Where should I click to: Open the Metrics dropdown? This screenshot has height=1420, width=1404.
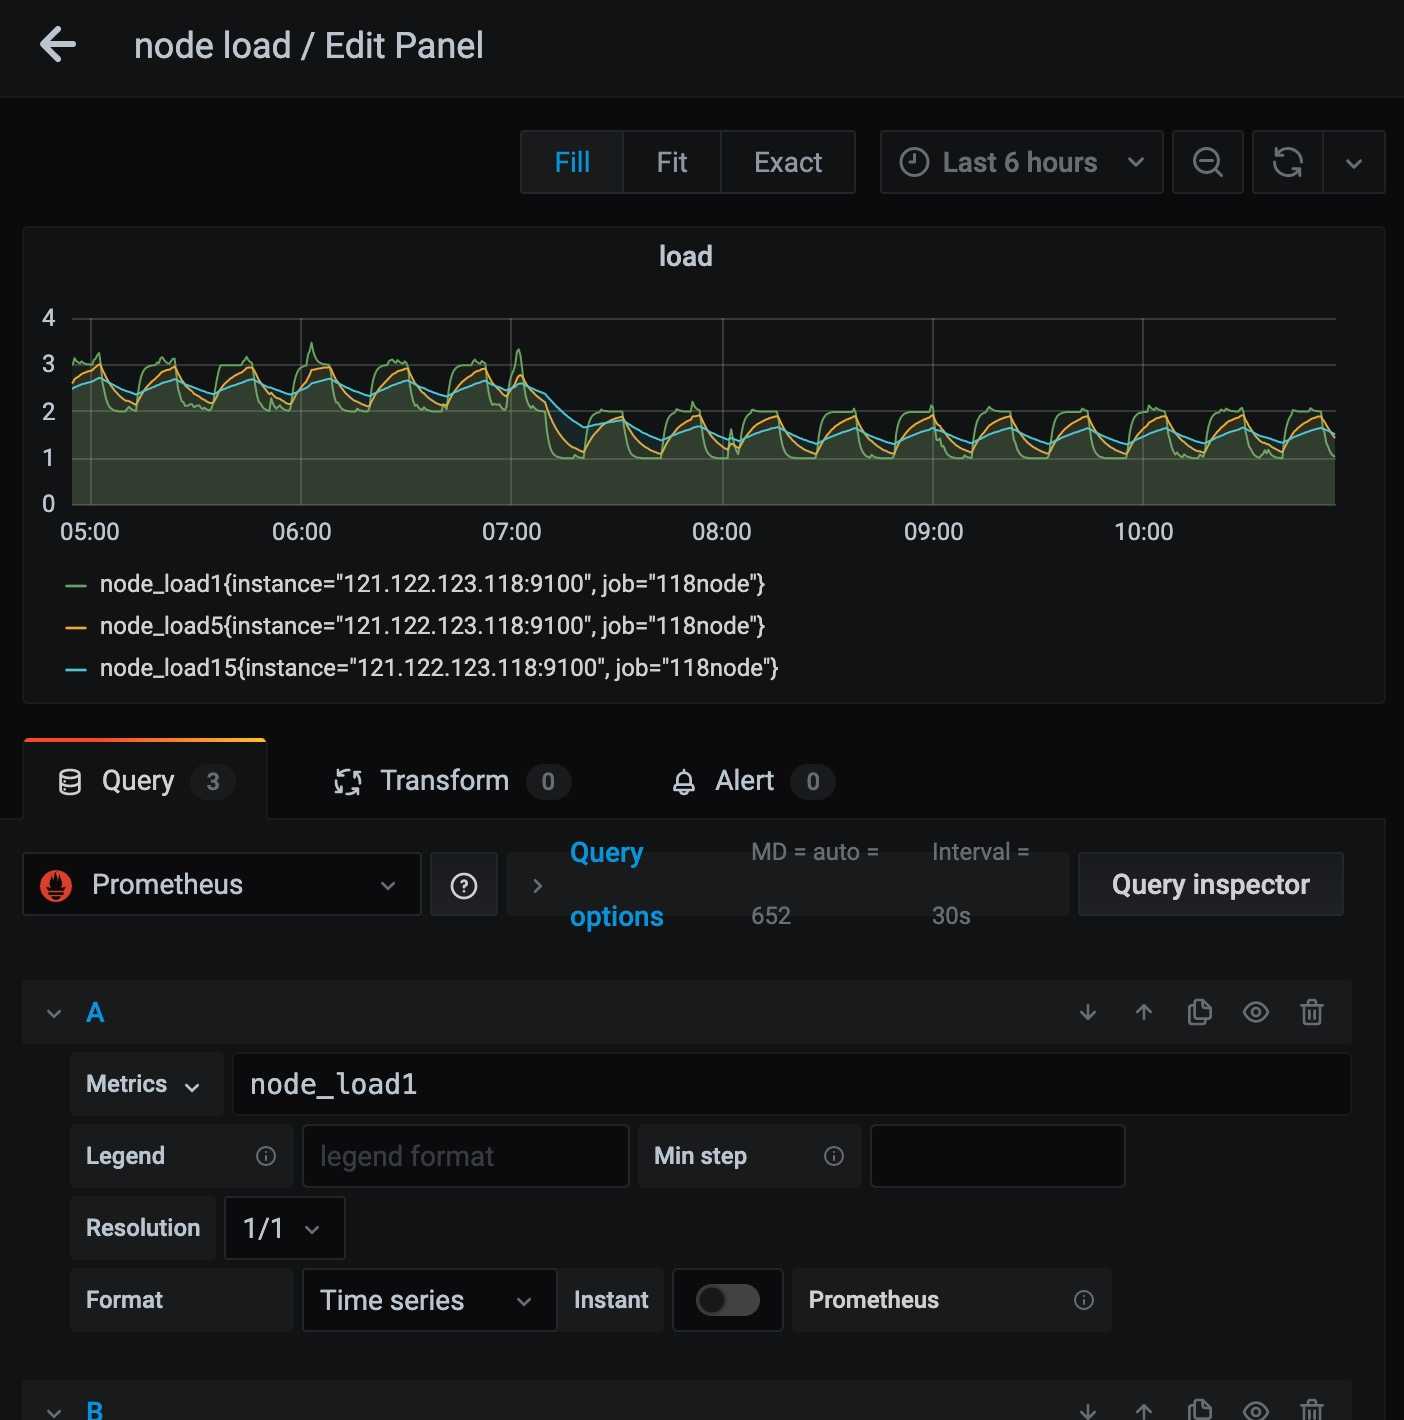146,1084
